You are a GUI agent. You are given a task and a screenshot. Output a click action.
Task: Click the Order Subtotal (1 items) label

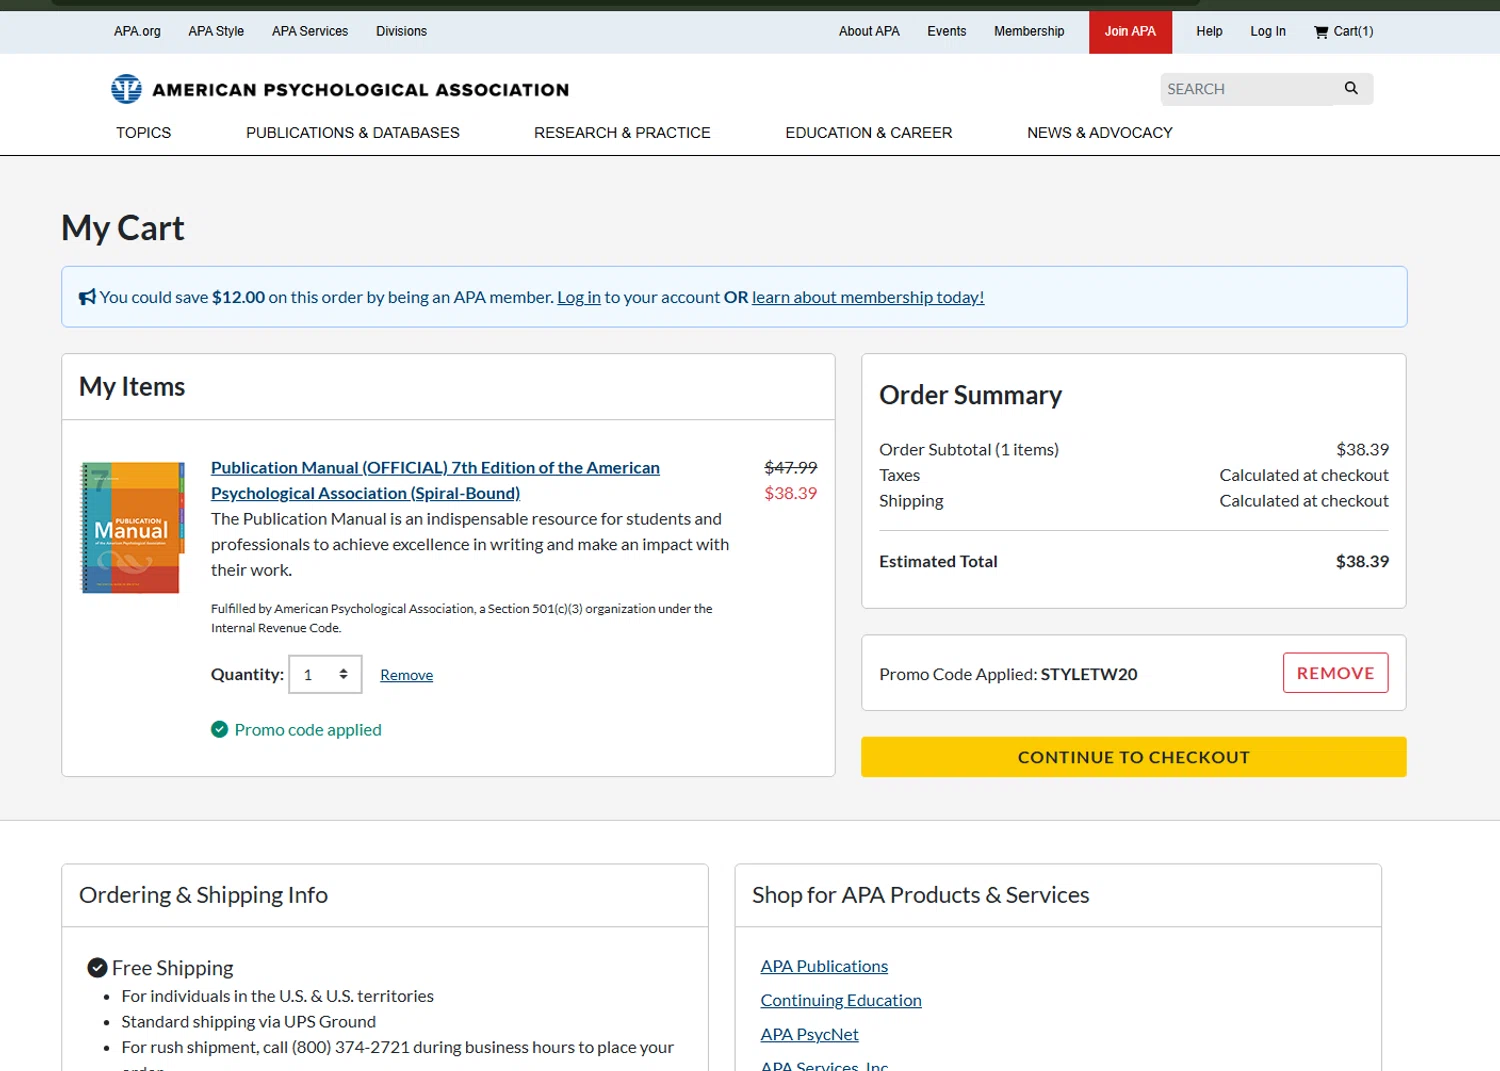(x=969, y=449)
